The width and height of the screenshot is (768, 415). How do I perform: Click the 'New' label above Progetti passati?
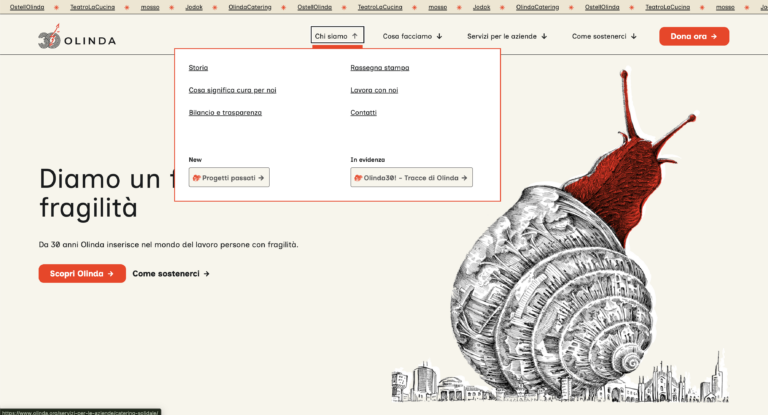coord(195,160)
